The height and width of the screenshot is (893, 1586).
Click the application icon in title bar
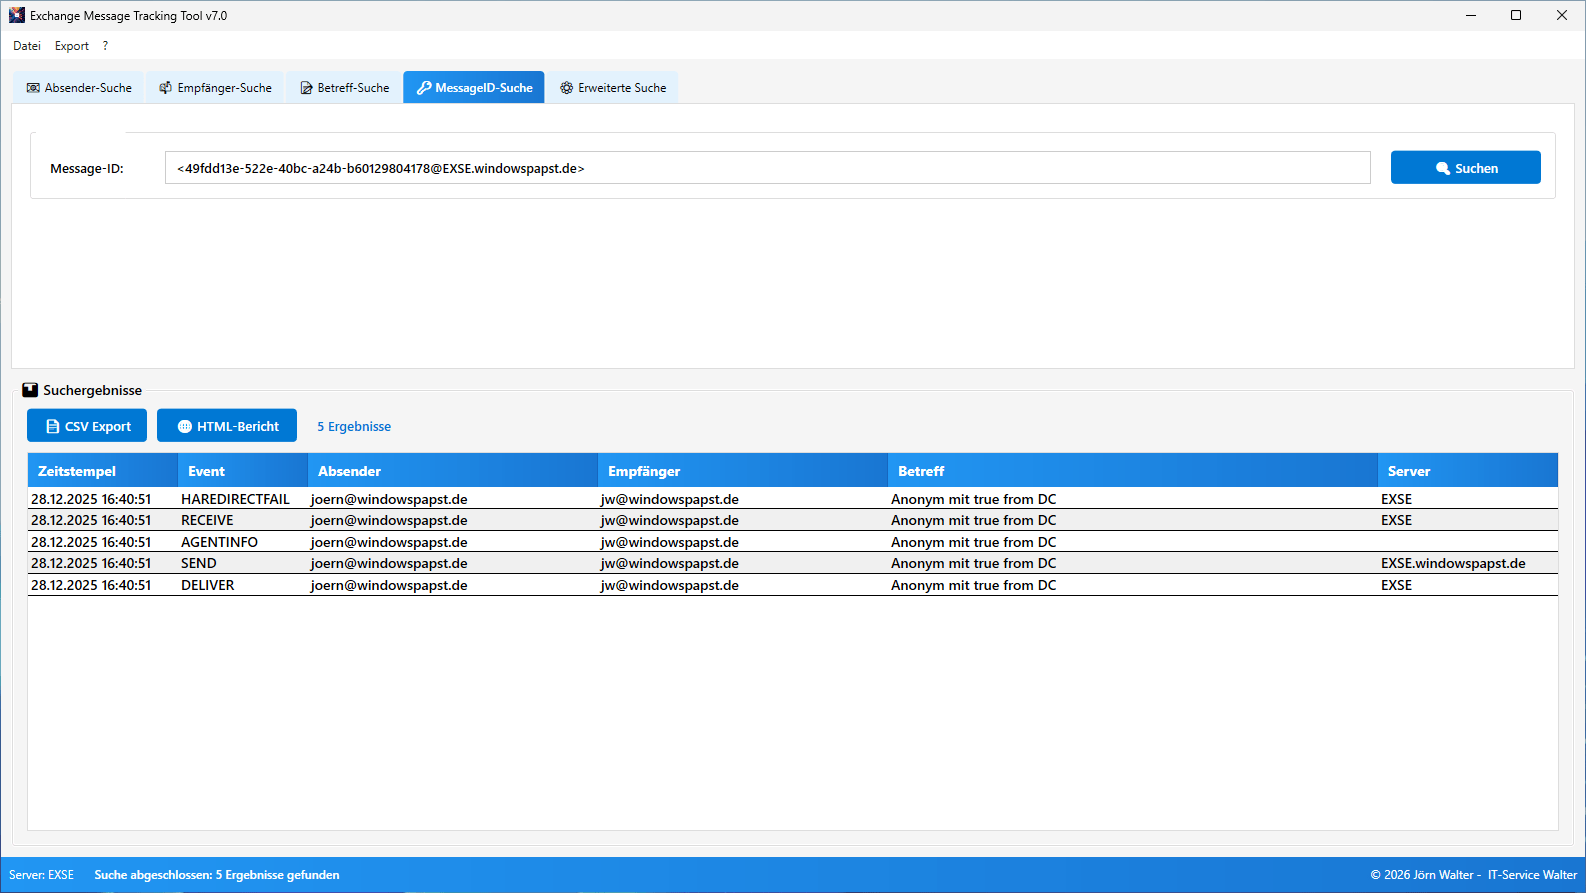(17, 15)
